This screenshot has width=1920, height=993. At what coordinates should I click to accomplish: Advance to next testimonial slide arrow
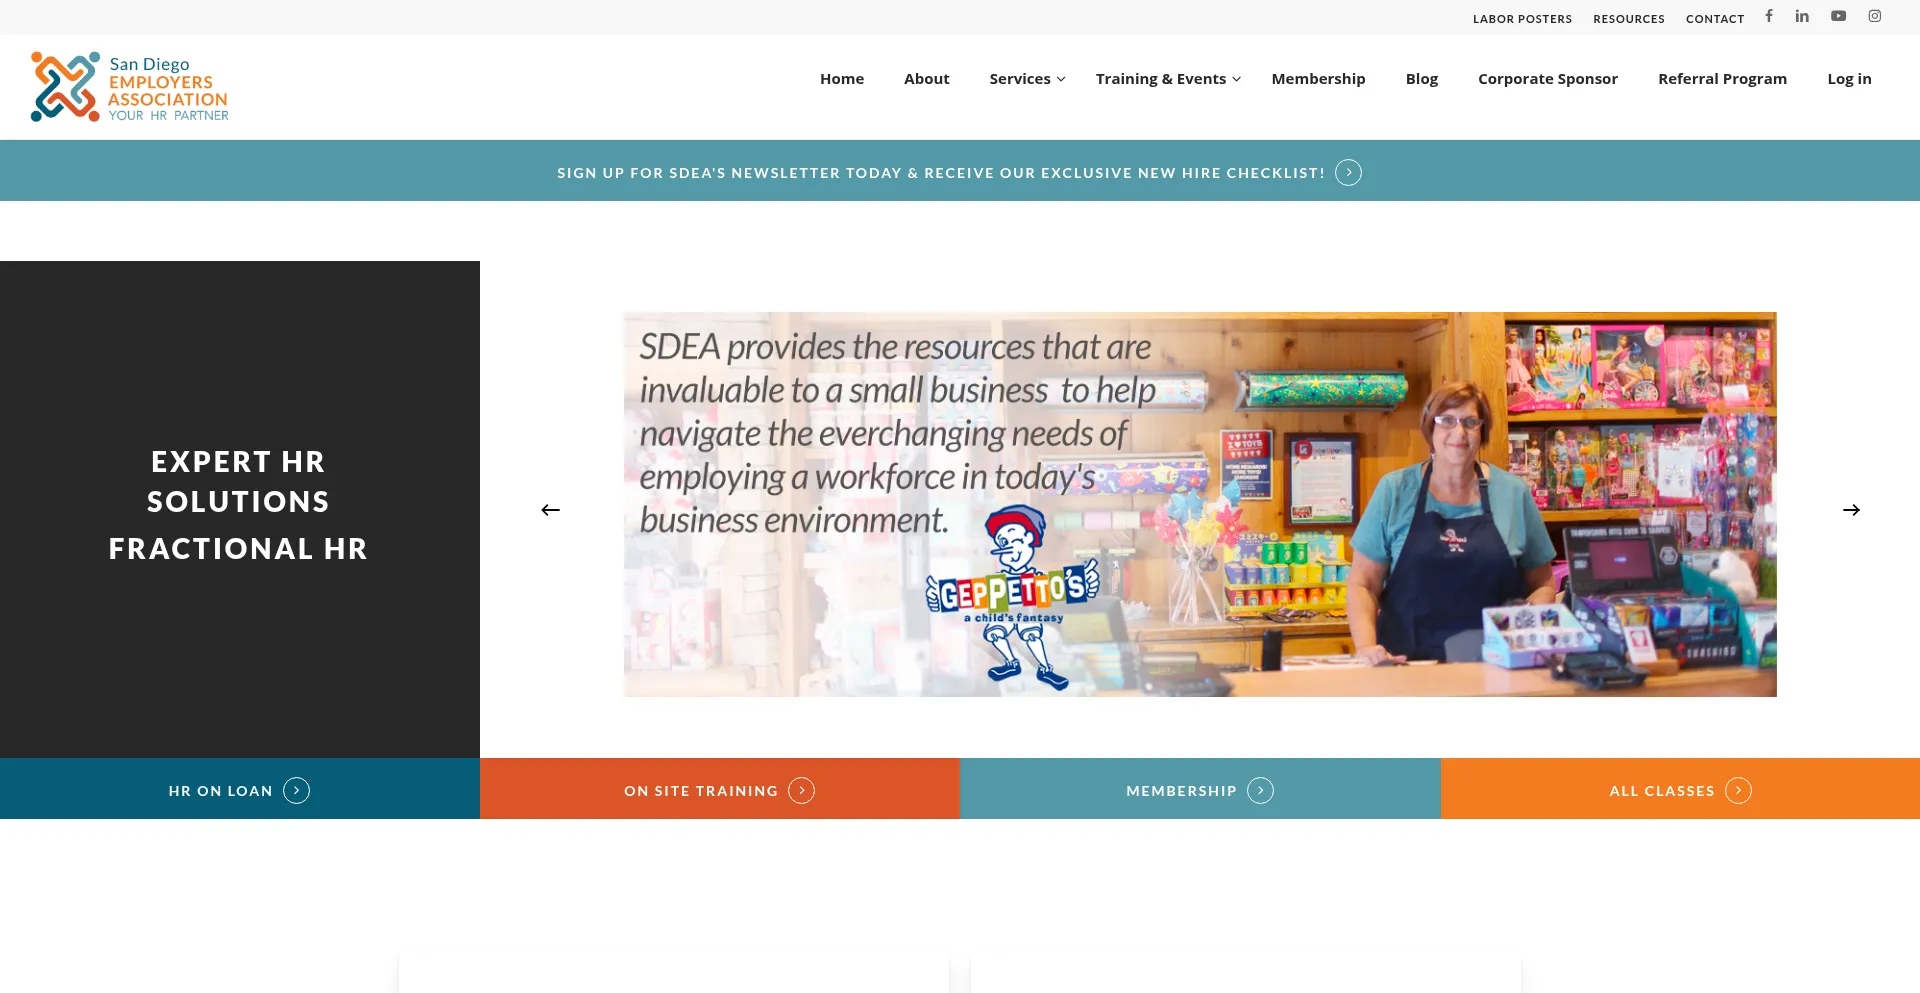click(1851, 510)
